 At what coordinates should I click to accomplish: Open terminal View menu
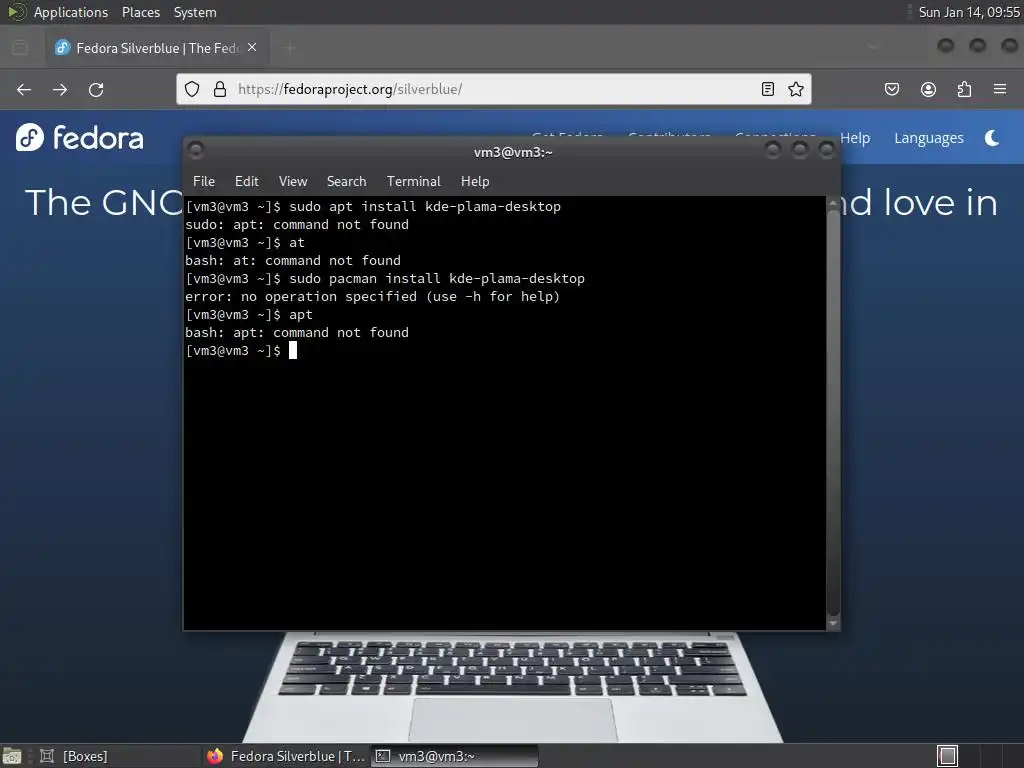(293, 182)
